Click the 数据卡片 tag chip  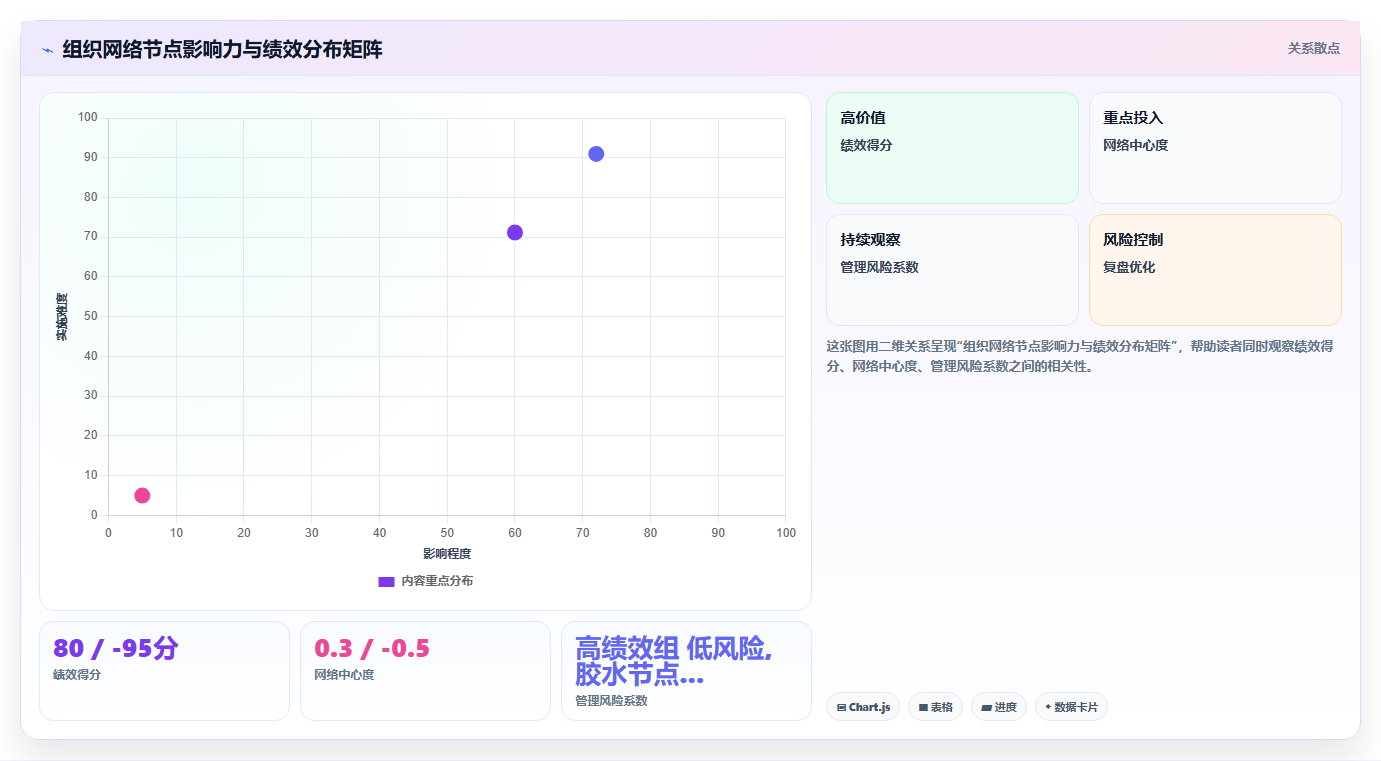(1071, 707)
